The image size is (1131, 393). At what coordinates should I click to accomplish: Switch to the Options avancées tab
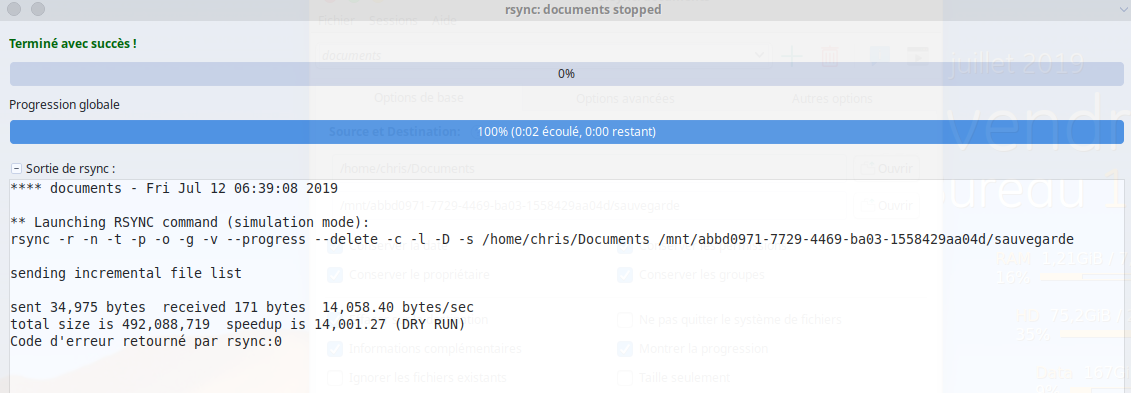coord(625,98)
